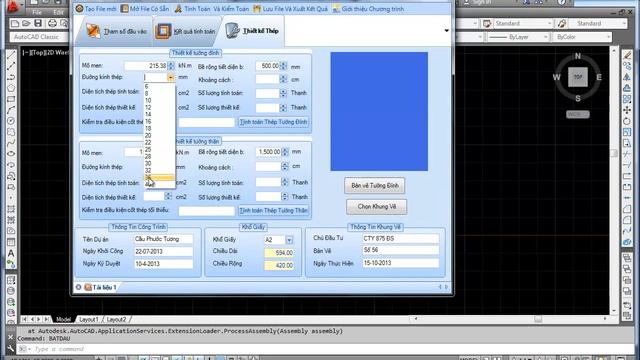This screenshot has width=640, height=360.
Task: Open Lưu File Và Xuất Kết Quả menu
Action: coord(290,9)
